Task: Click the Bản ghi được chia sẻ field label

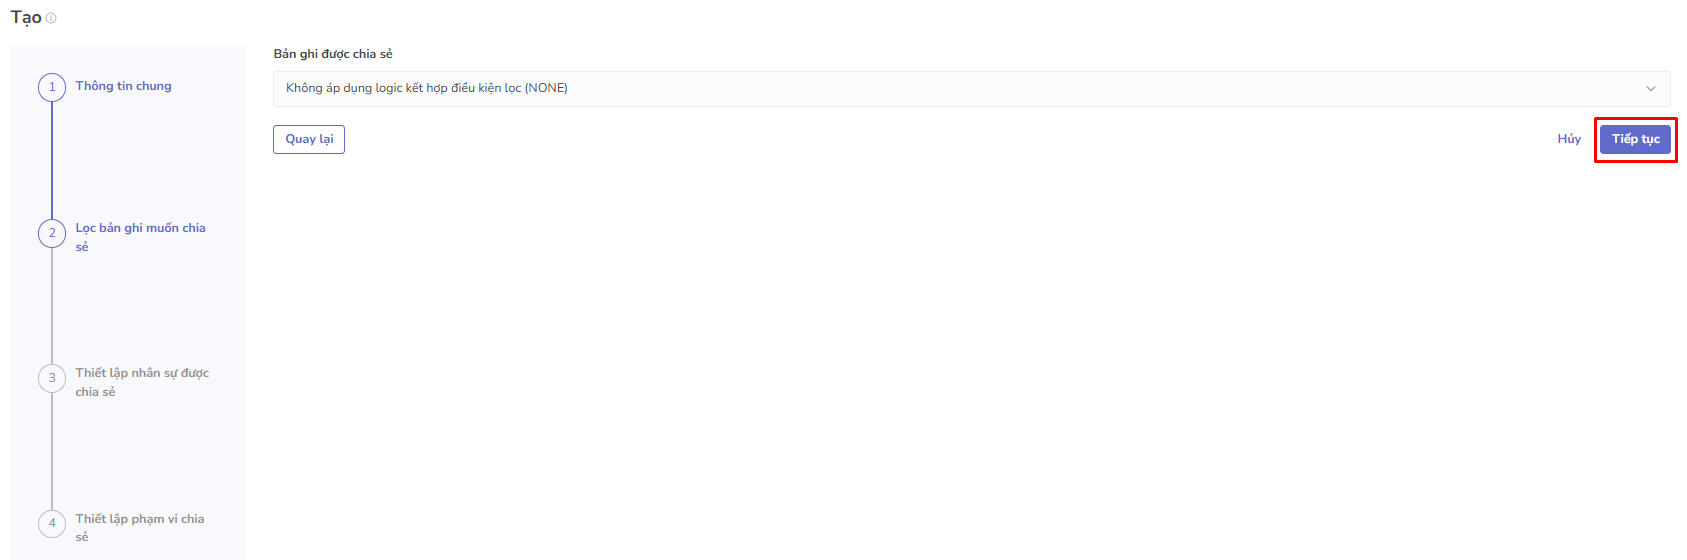Action: 333,54
